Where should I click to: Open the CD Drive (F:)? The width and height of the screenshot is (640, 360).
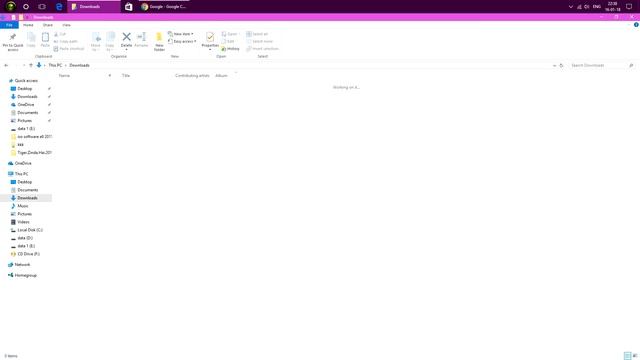[28, 254]
